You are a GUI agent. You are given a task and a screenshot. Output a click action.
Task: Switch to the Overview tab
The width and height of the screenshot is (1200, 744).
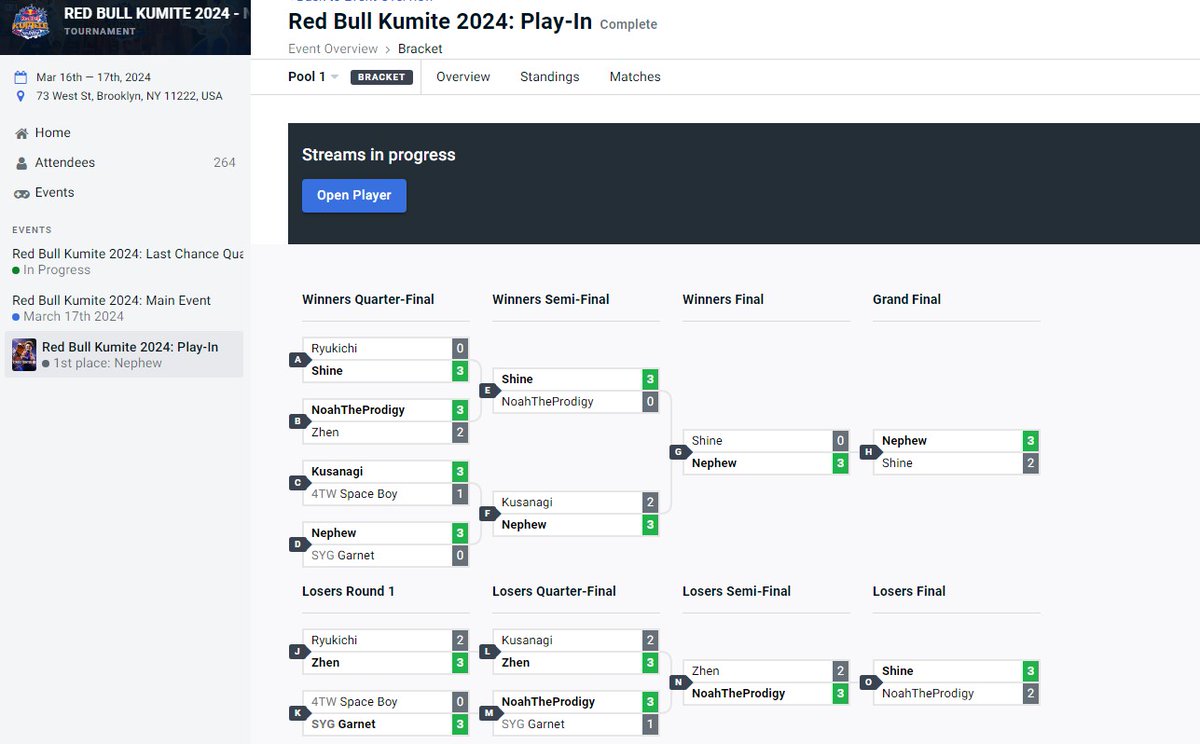pyautogui.click(x=463, y=77)
